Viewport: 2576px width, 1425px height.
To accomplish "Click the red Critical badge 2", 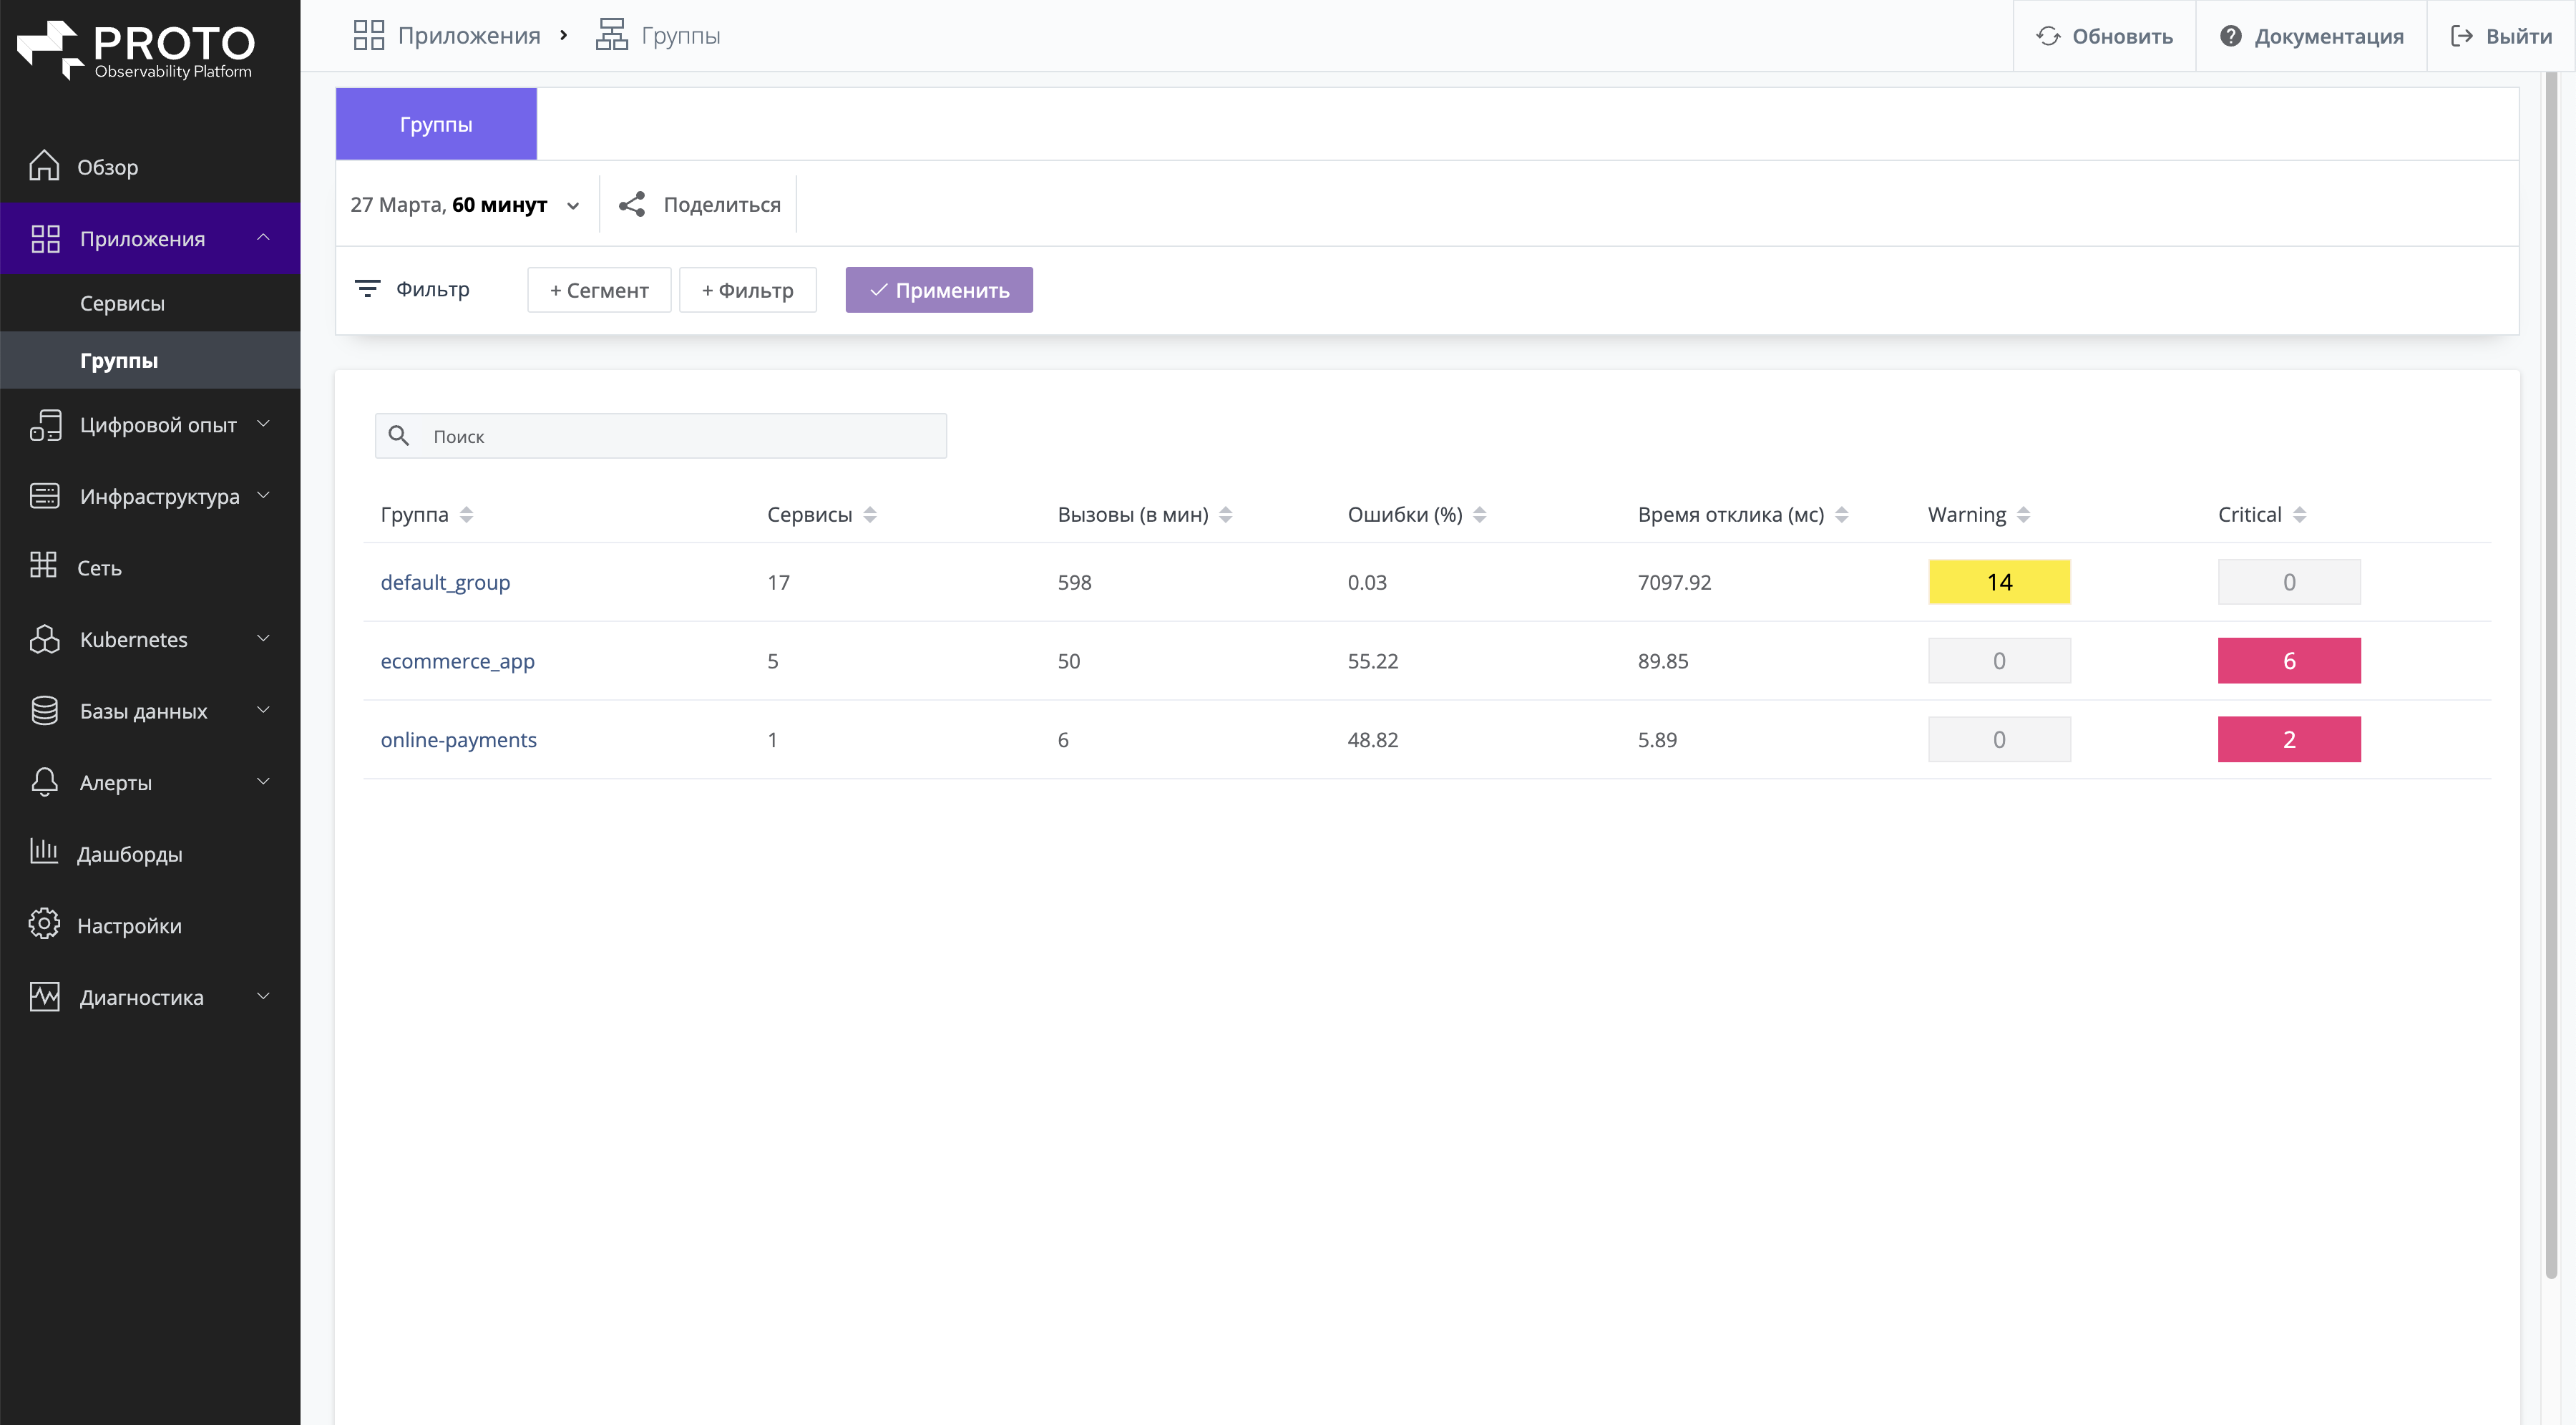I will [2289, 739].
